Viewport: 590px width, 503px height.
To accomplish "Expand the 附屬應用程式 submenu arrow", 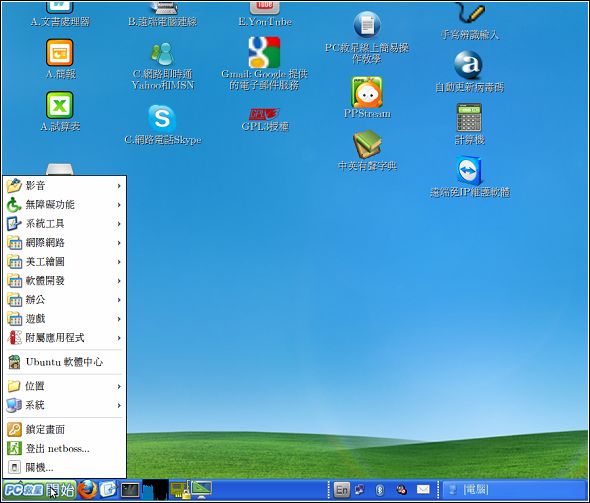I will point(119,338).
